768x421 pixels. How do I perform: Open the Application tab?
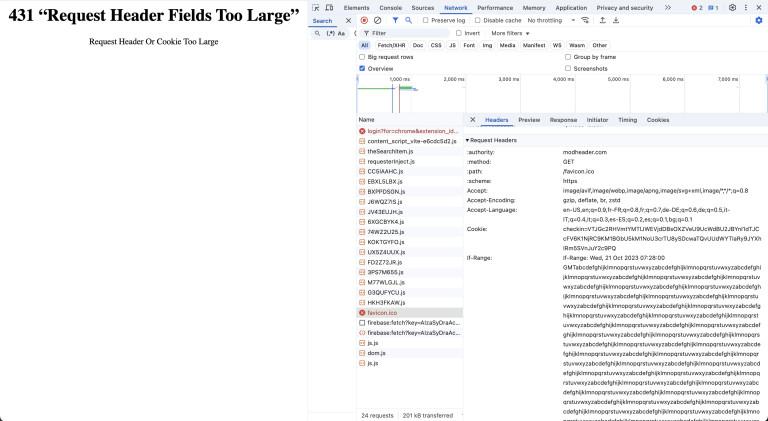[x=571, y=8]
